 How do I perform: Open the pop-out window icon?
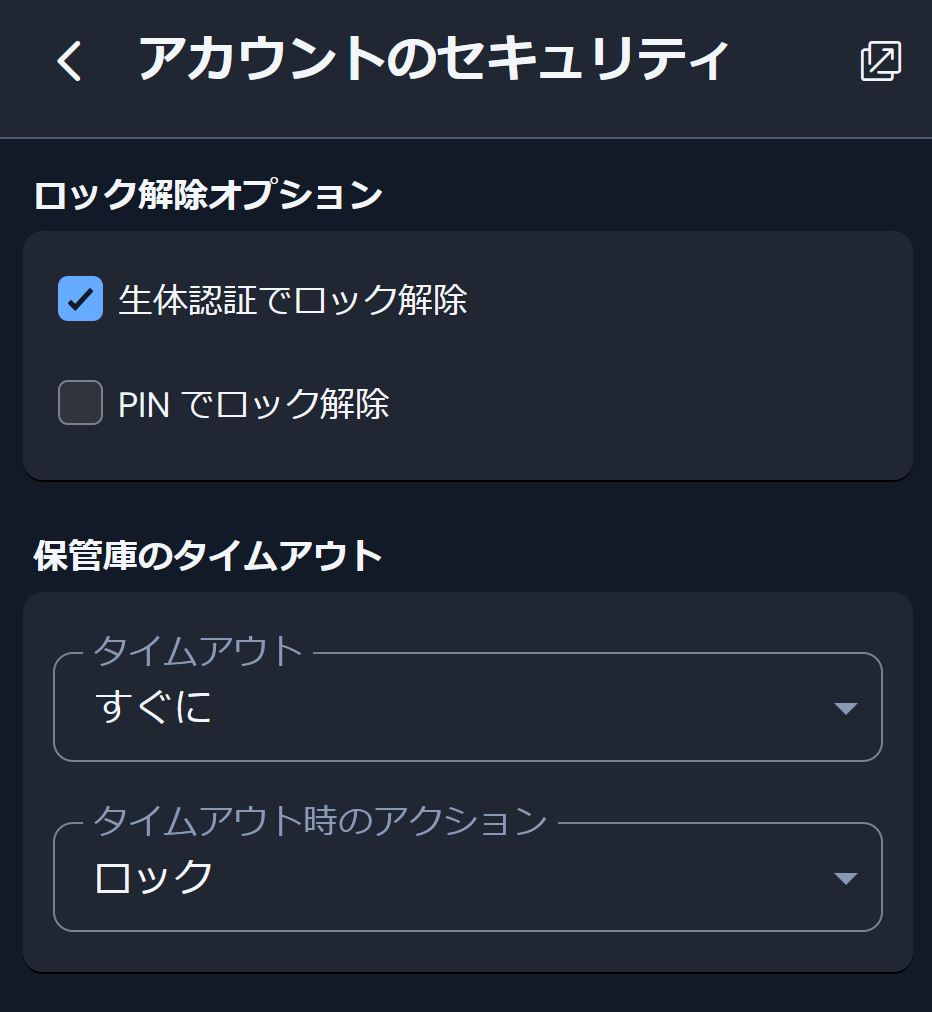[881, 61]
